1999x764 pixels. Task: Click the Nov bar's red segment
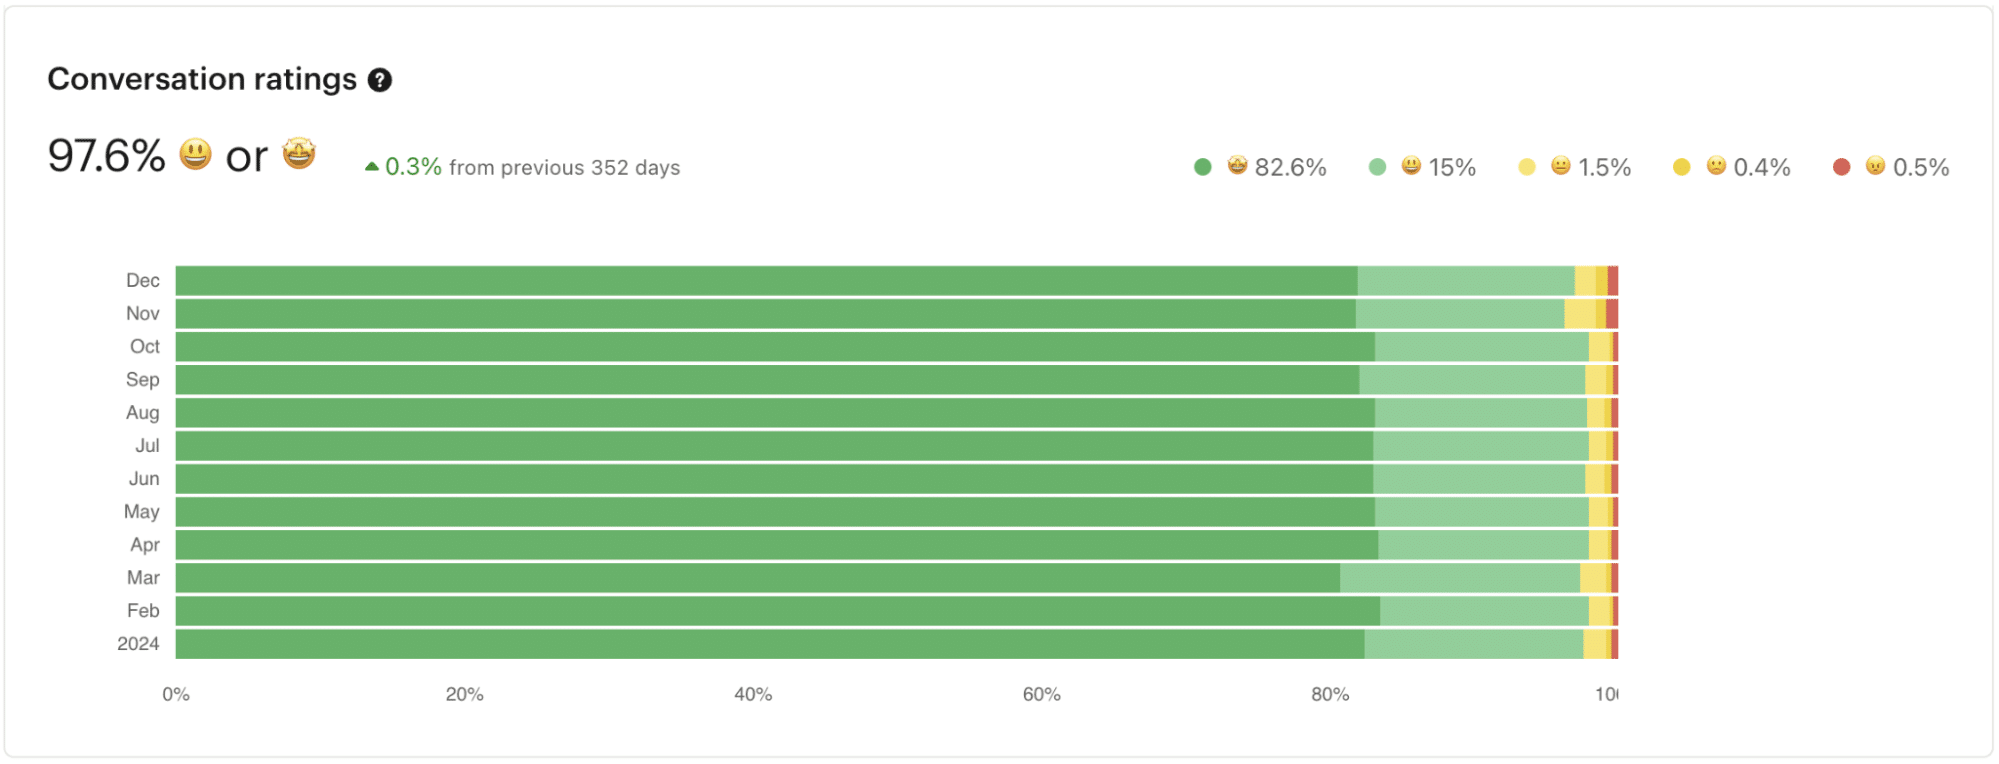click(x=1612, y=314)
